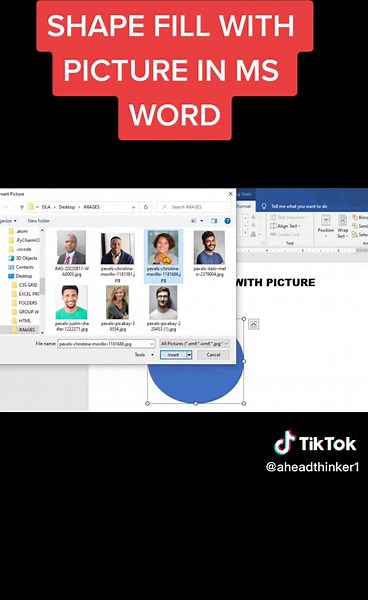Open Text Effects icon in WordArt Styles
368x600 pixels.
254,234
